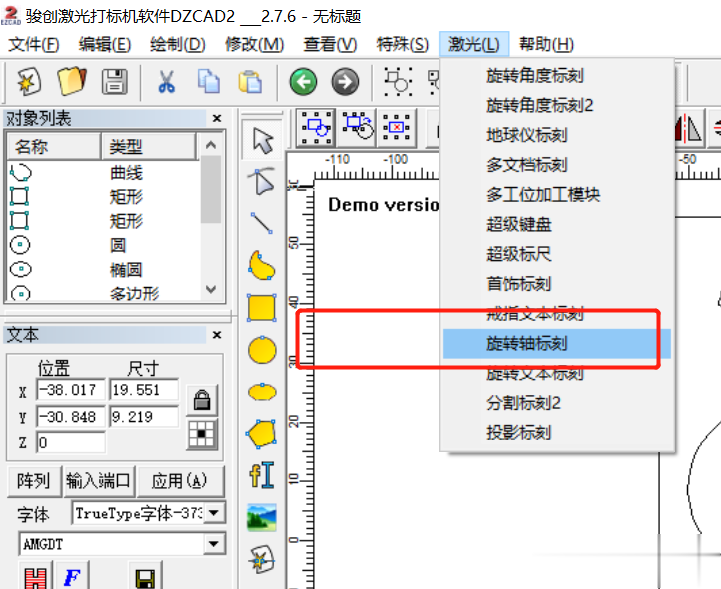721x589 pixels.
Task: Select the 圆 row in object list
Action: pos(103,245)
